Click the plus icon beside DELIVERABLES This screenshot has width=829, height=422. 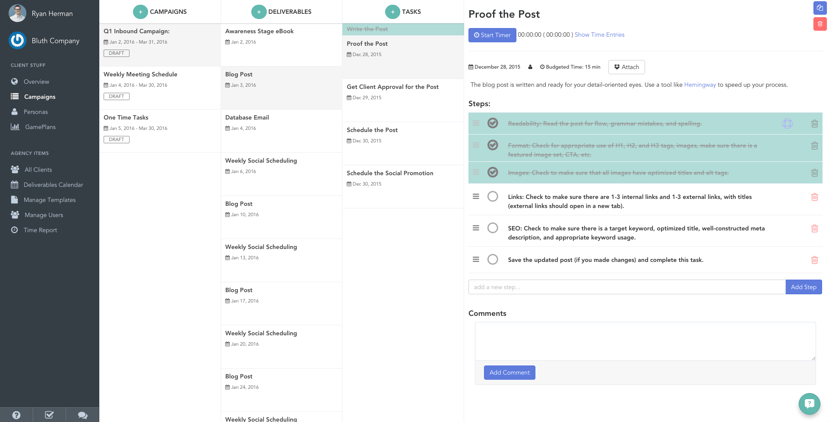coord(259,11)
